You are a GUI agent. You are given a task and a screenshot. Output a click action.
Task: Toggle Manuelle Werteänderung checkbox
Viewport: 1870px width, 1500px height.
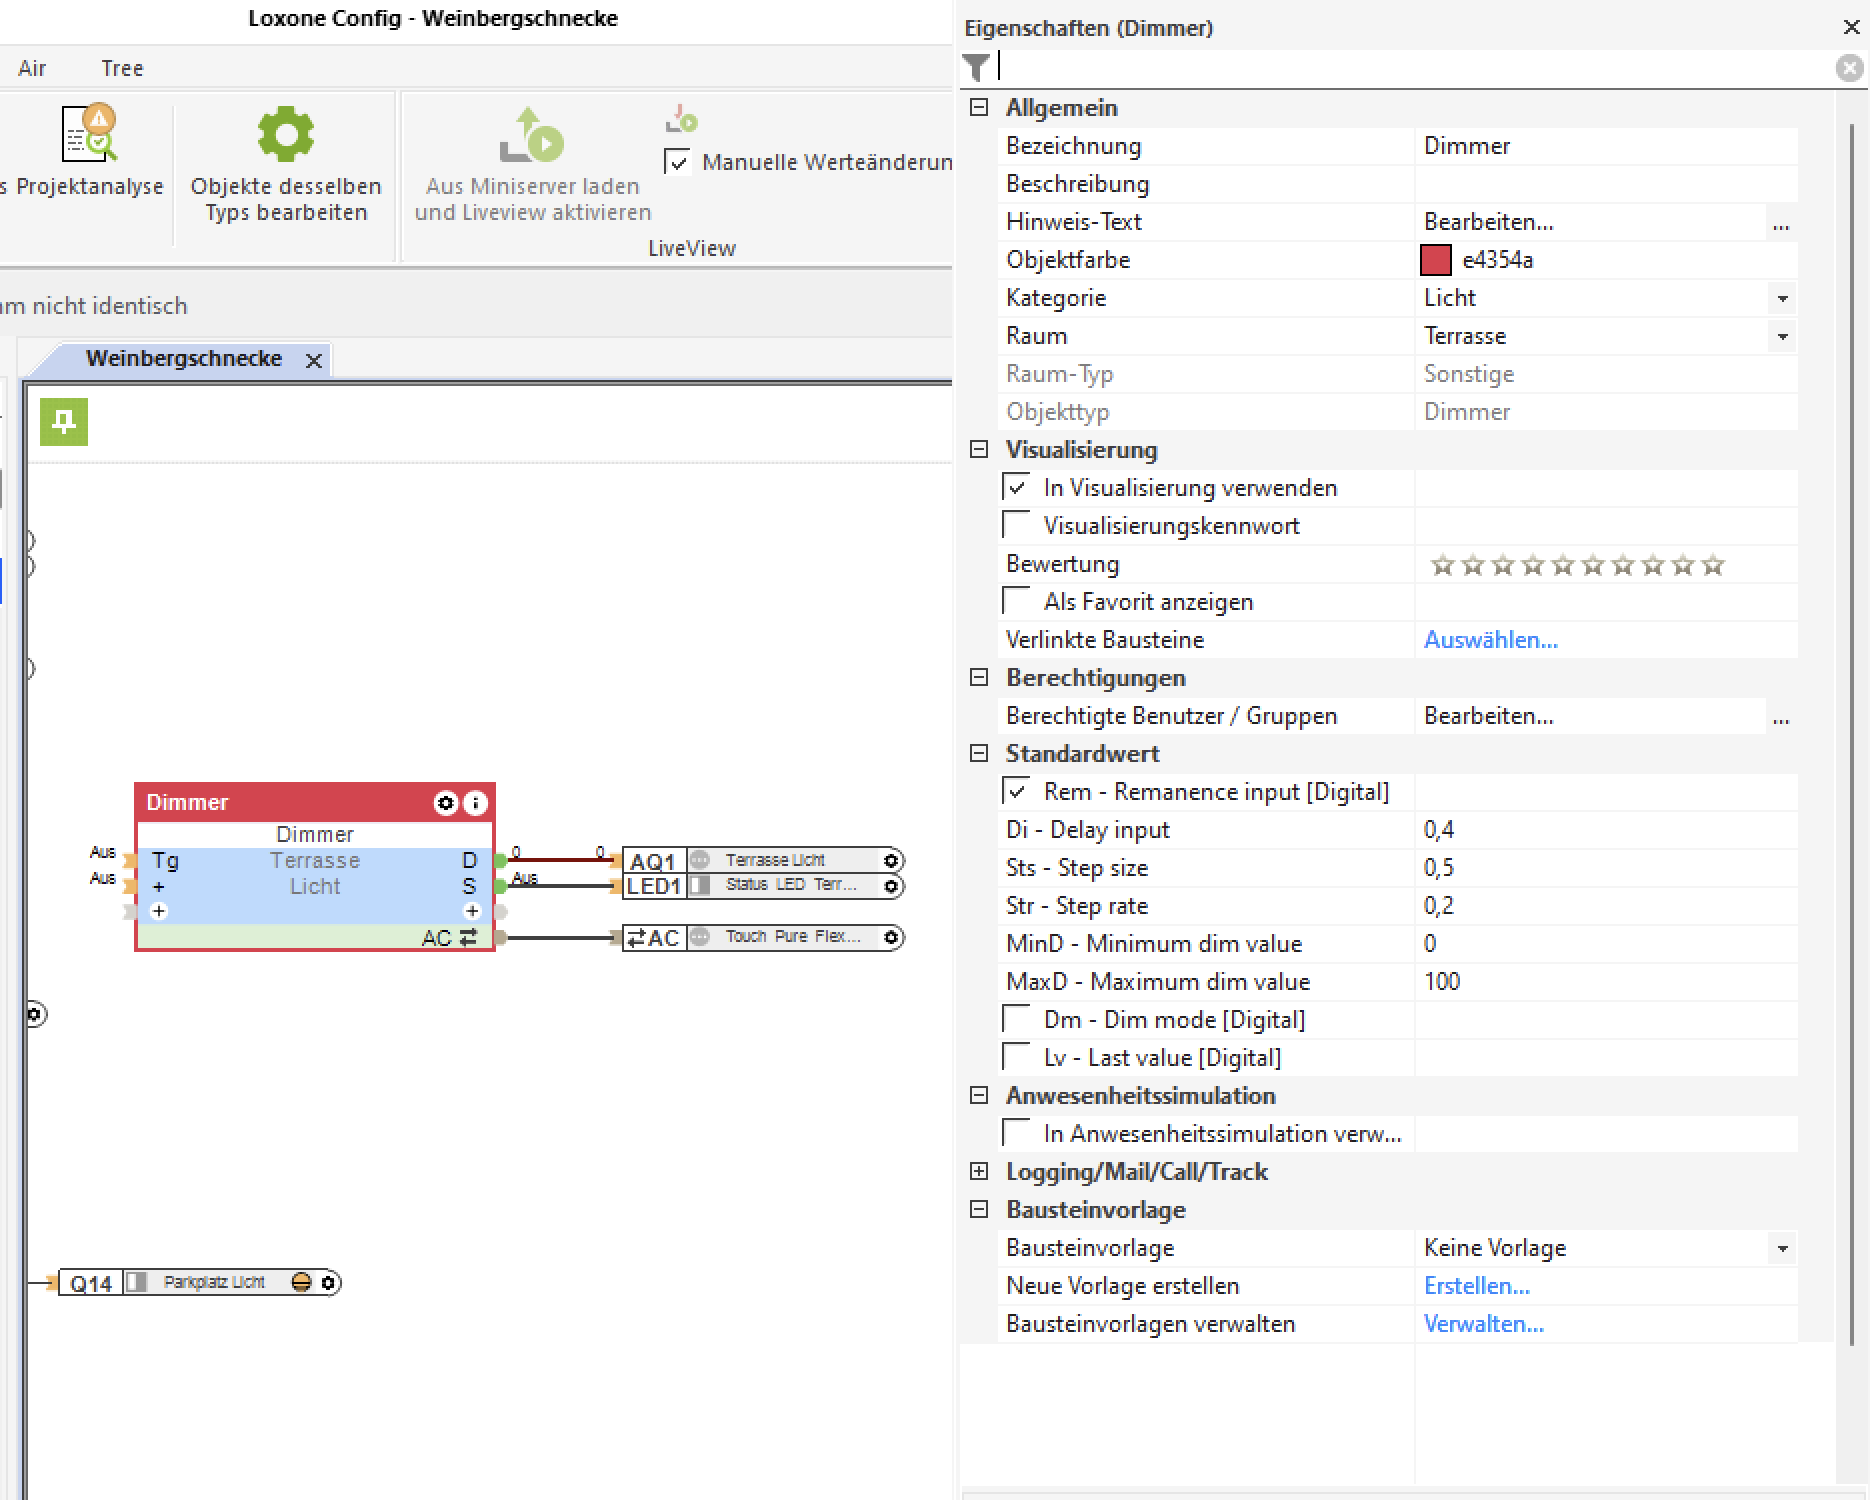pyautogui.click(x=677, y=162)
